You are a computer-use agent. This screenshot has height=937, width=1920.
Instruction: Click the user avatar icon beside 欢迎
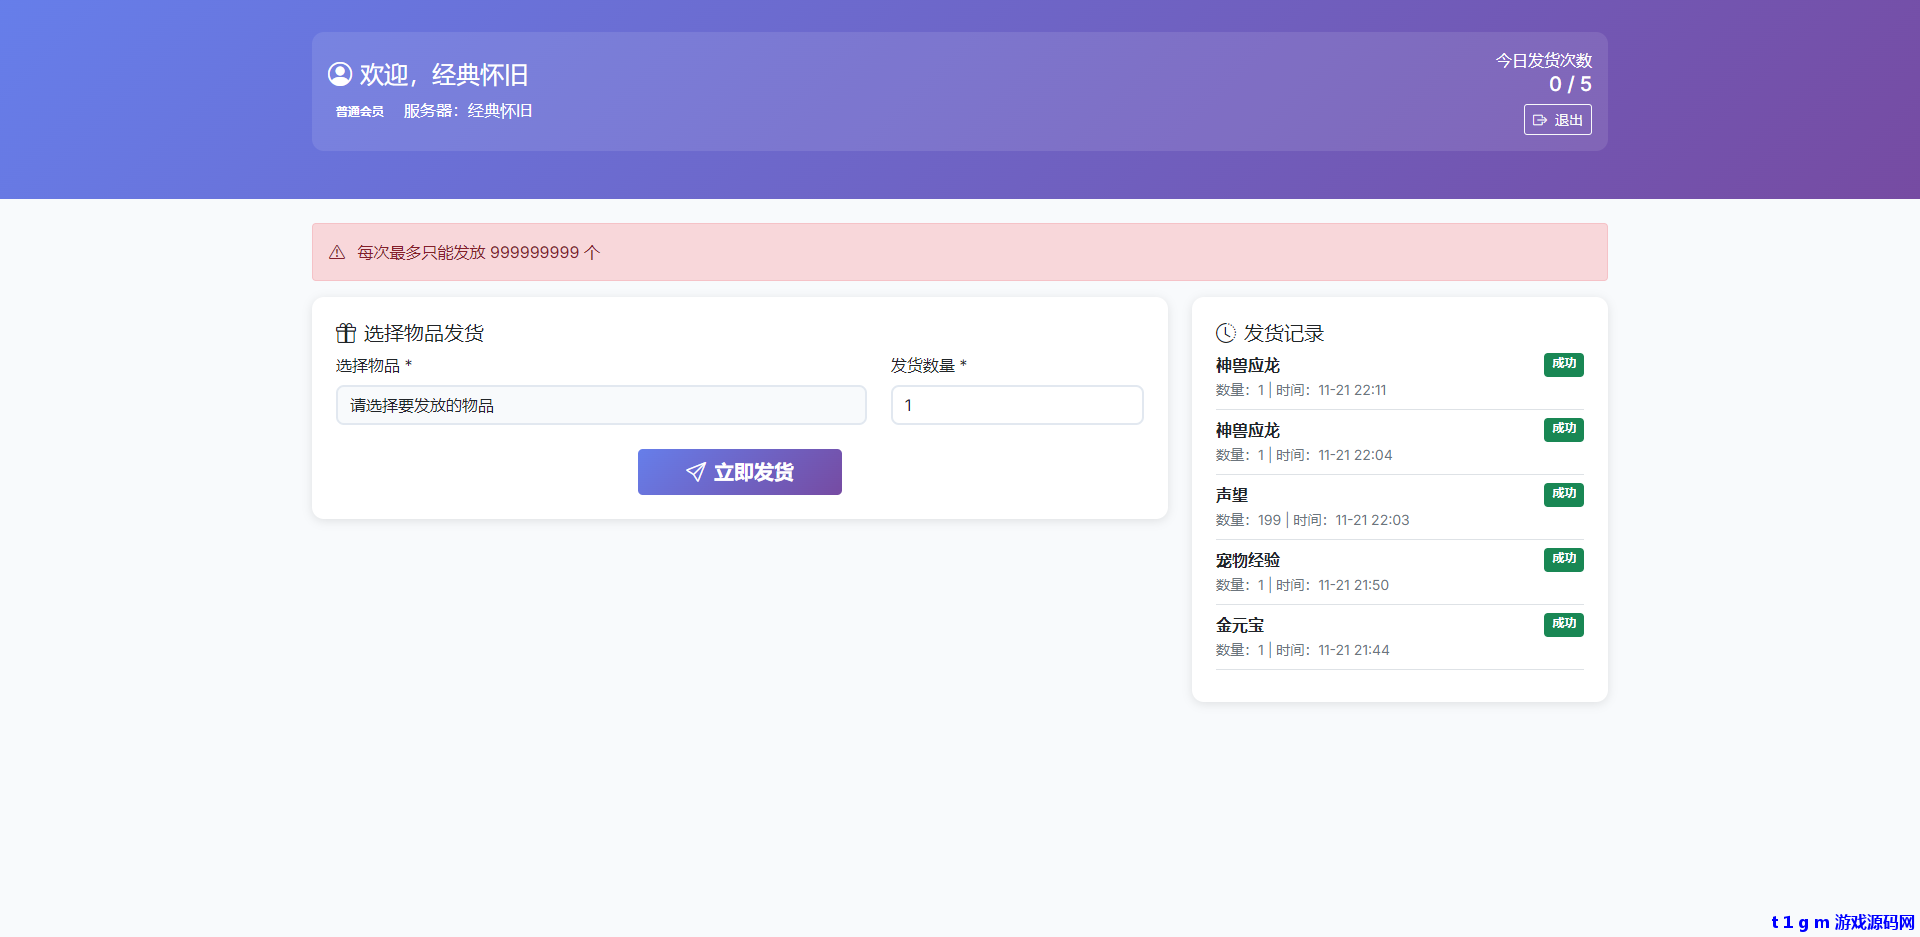(x=340, y=73)
